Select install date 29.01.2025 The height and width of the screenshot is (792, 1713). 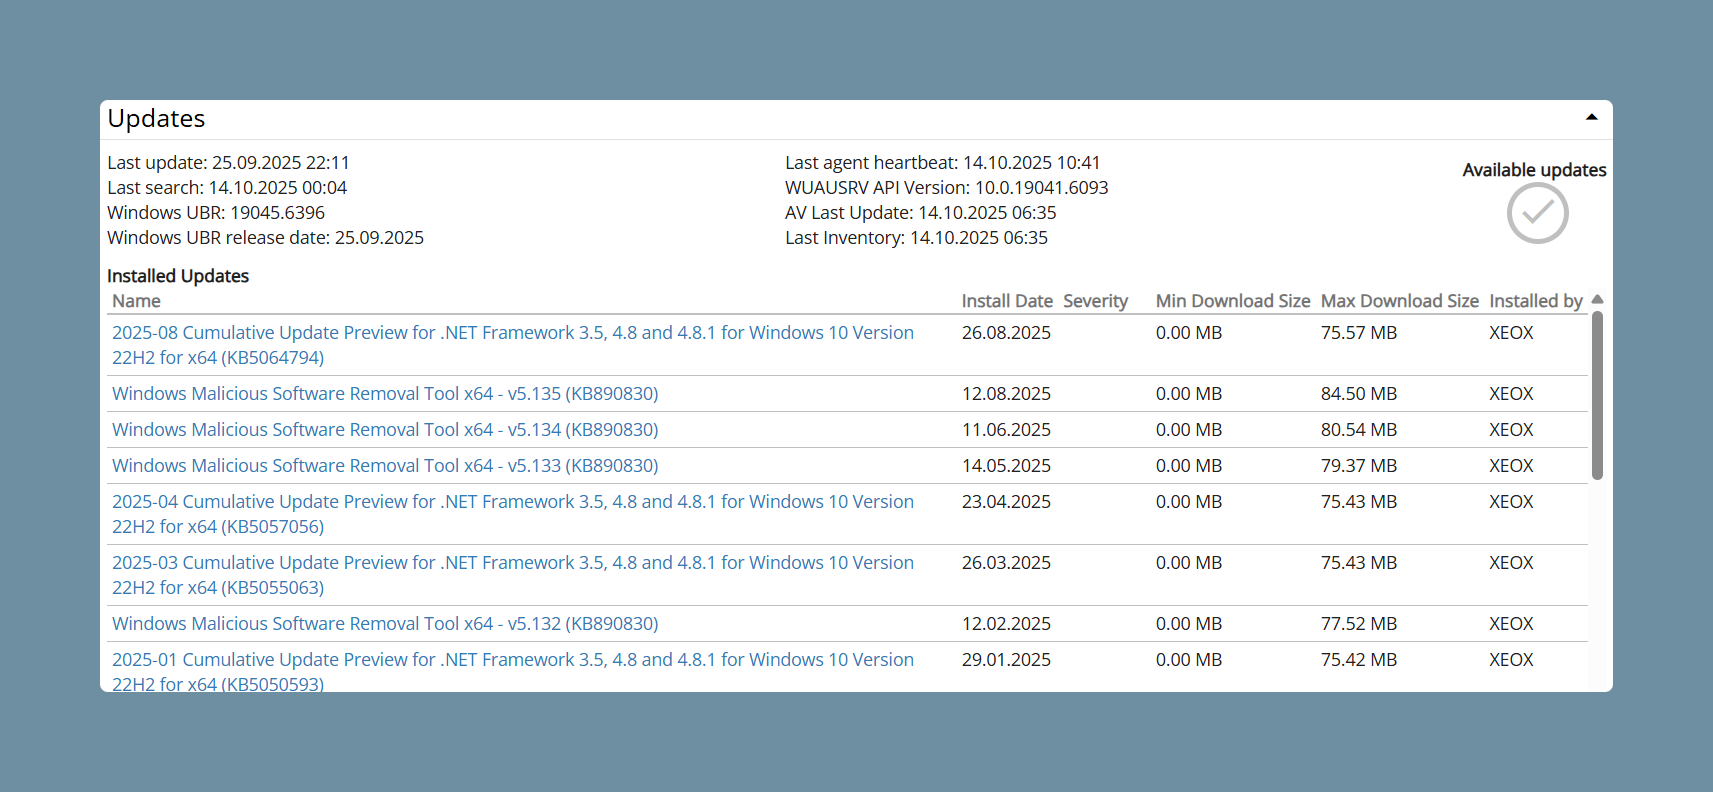click(1006, 660)
